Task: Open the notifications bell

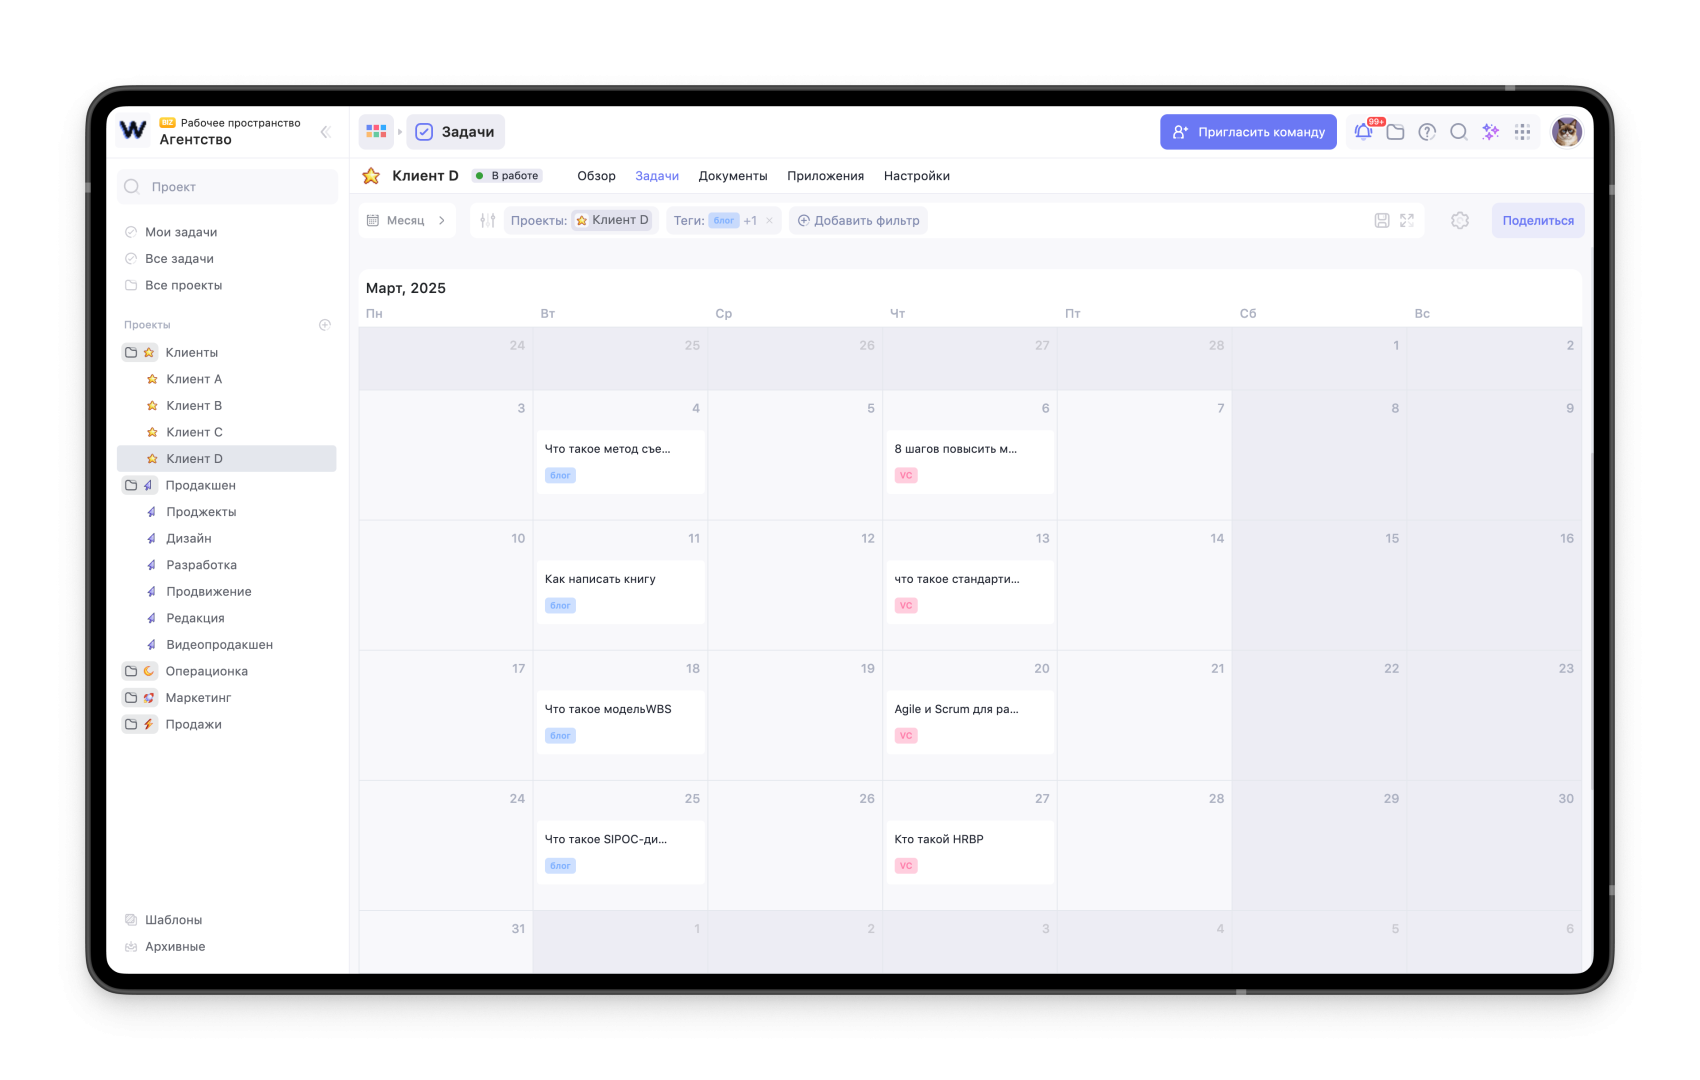Action: (1363, 132)
